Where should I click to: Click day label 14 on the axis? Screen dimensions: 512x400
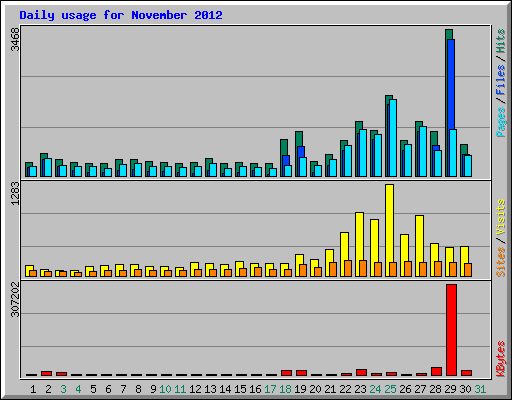[x=225, y=389]
